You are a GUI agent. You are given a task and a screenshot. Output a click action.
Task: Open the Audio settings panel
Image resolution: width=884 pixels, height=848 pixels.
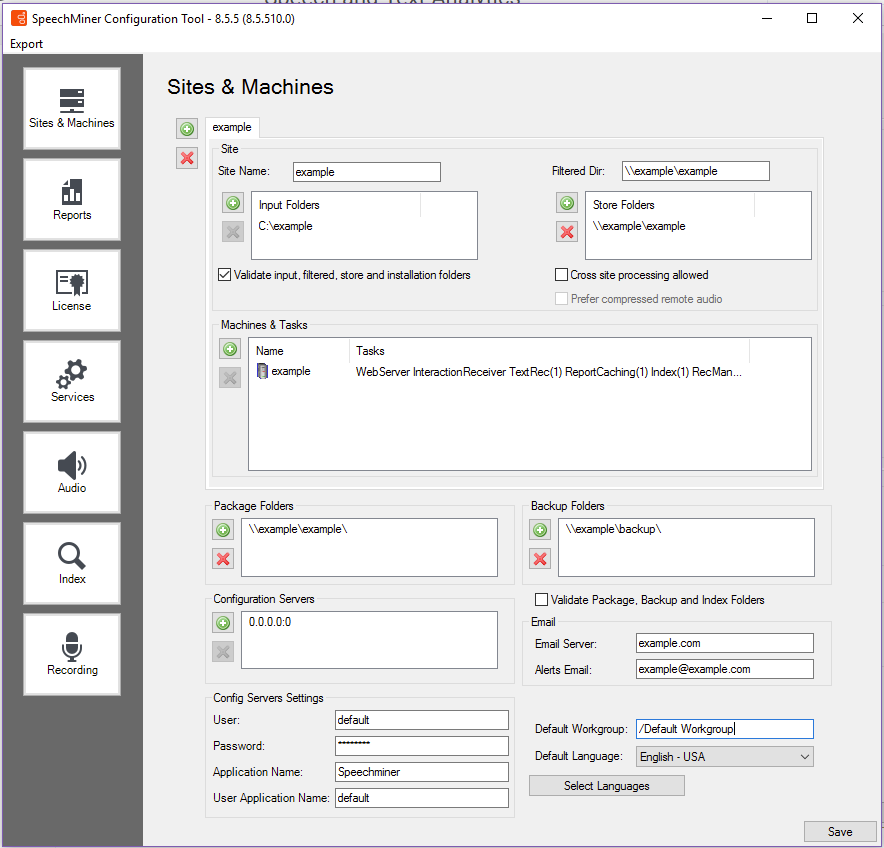tap(72, 472)
